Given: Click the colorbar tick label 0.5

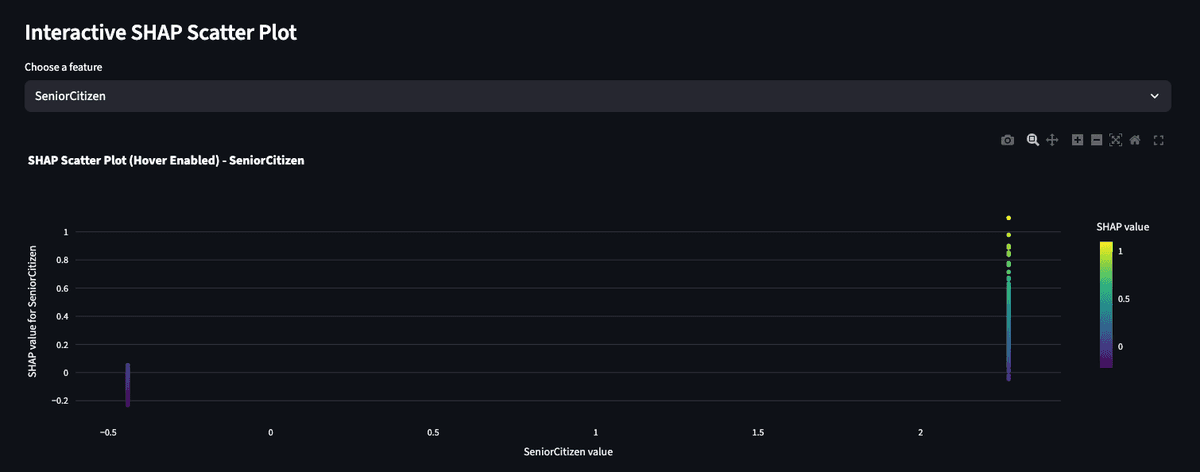Looking at the screenshot, I should tap(1125, 298).
